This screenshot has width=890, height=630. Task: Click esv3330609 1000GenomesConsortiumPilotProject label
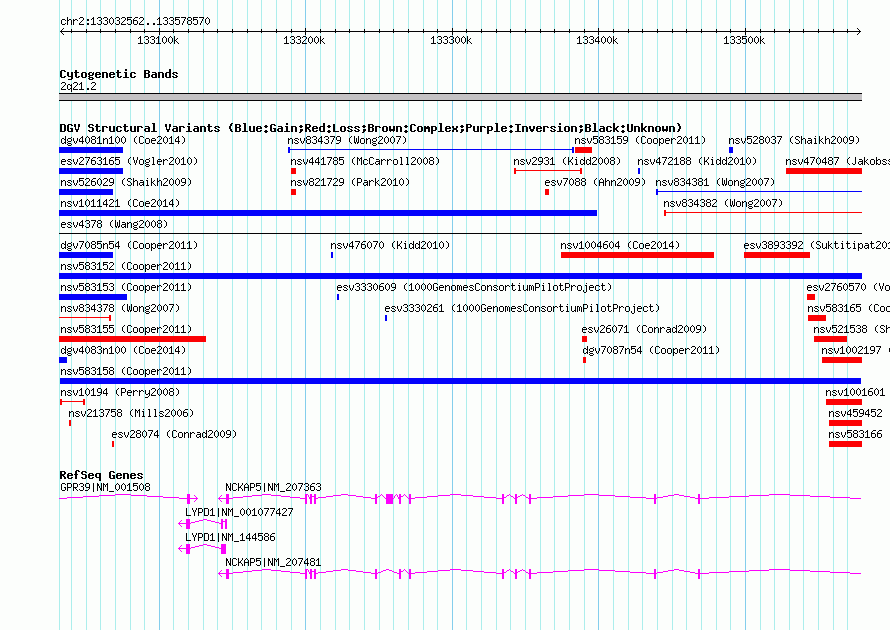coord(475,287)
